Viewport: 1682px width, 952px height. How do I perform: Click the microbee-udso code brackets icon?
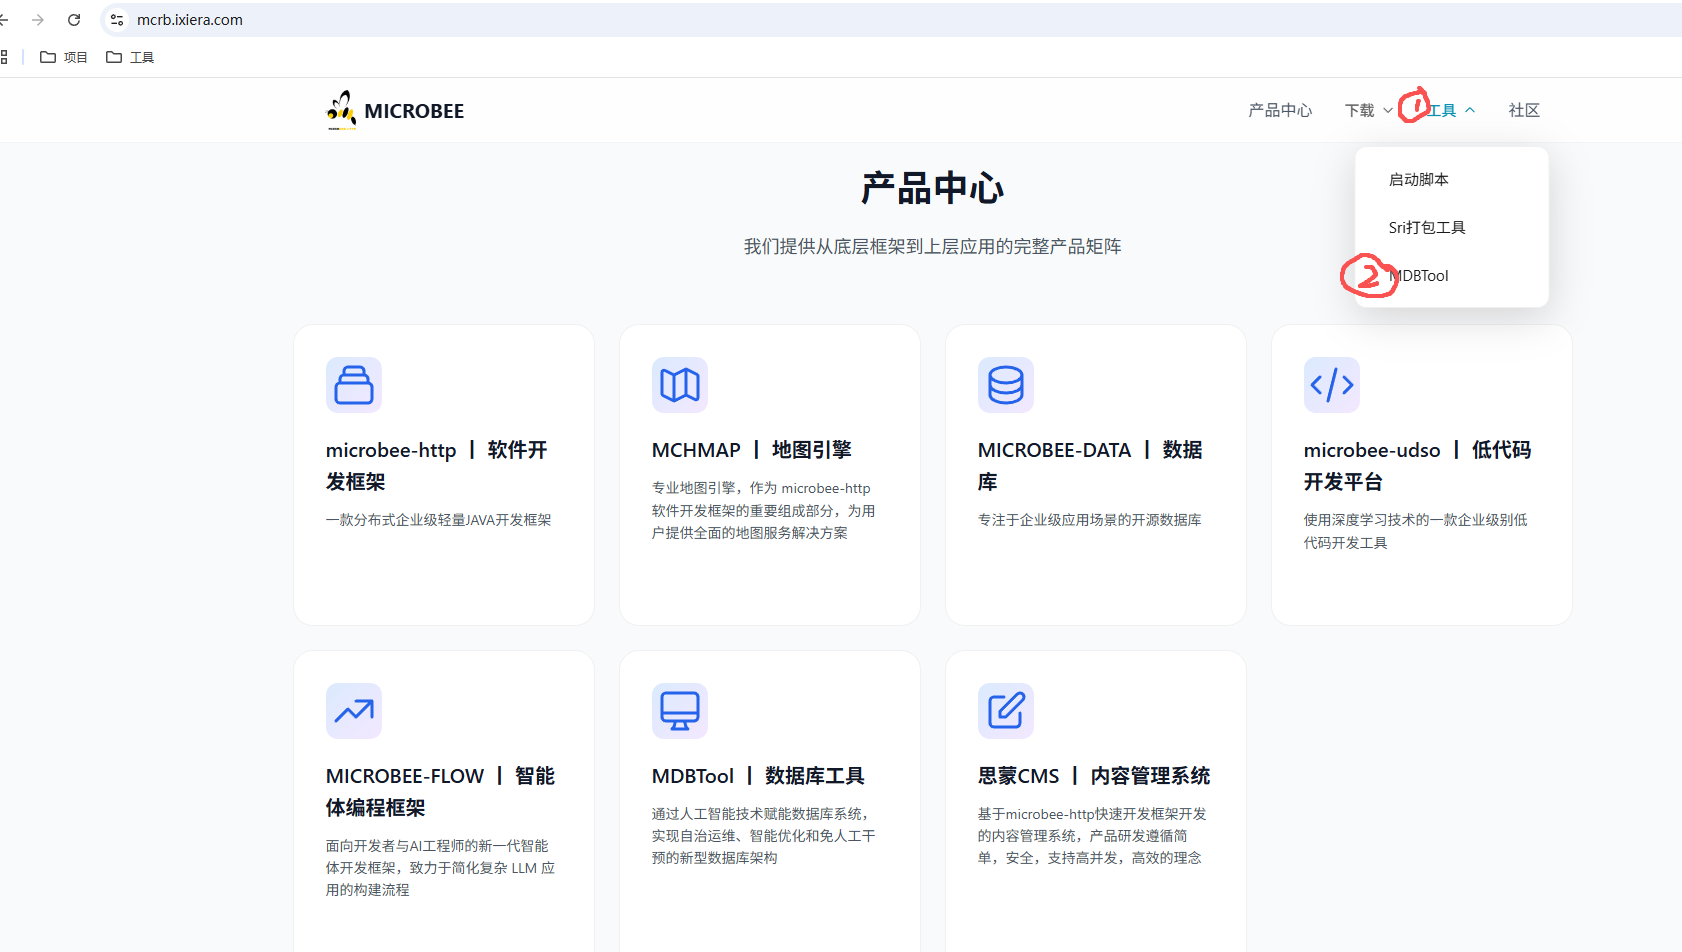point(1332,385)
